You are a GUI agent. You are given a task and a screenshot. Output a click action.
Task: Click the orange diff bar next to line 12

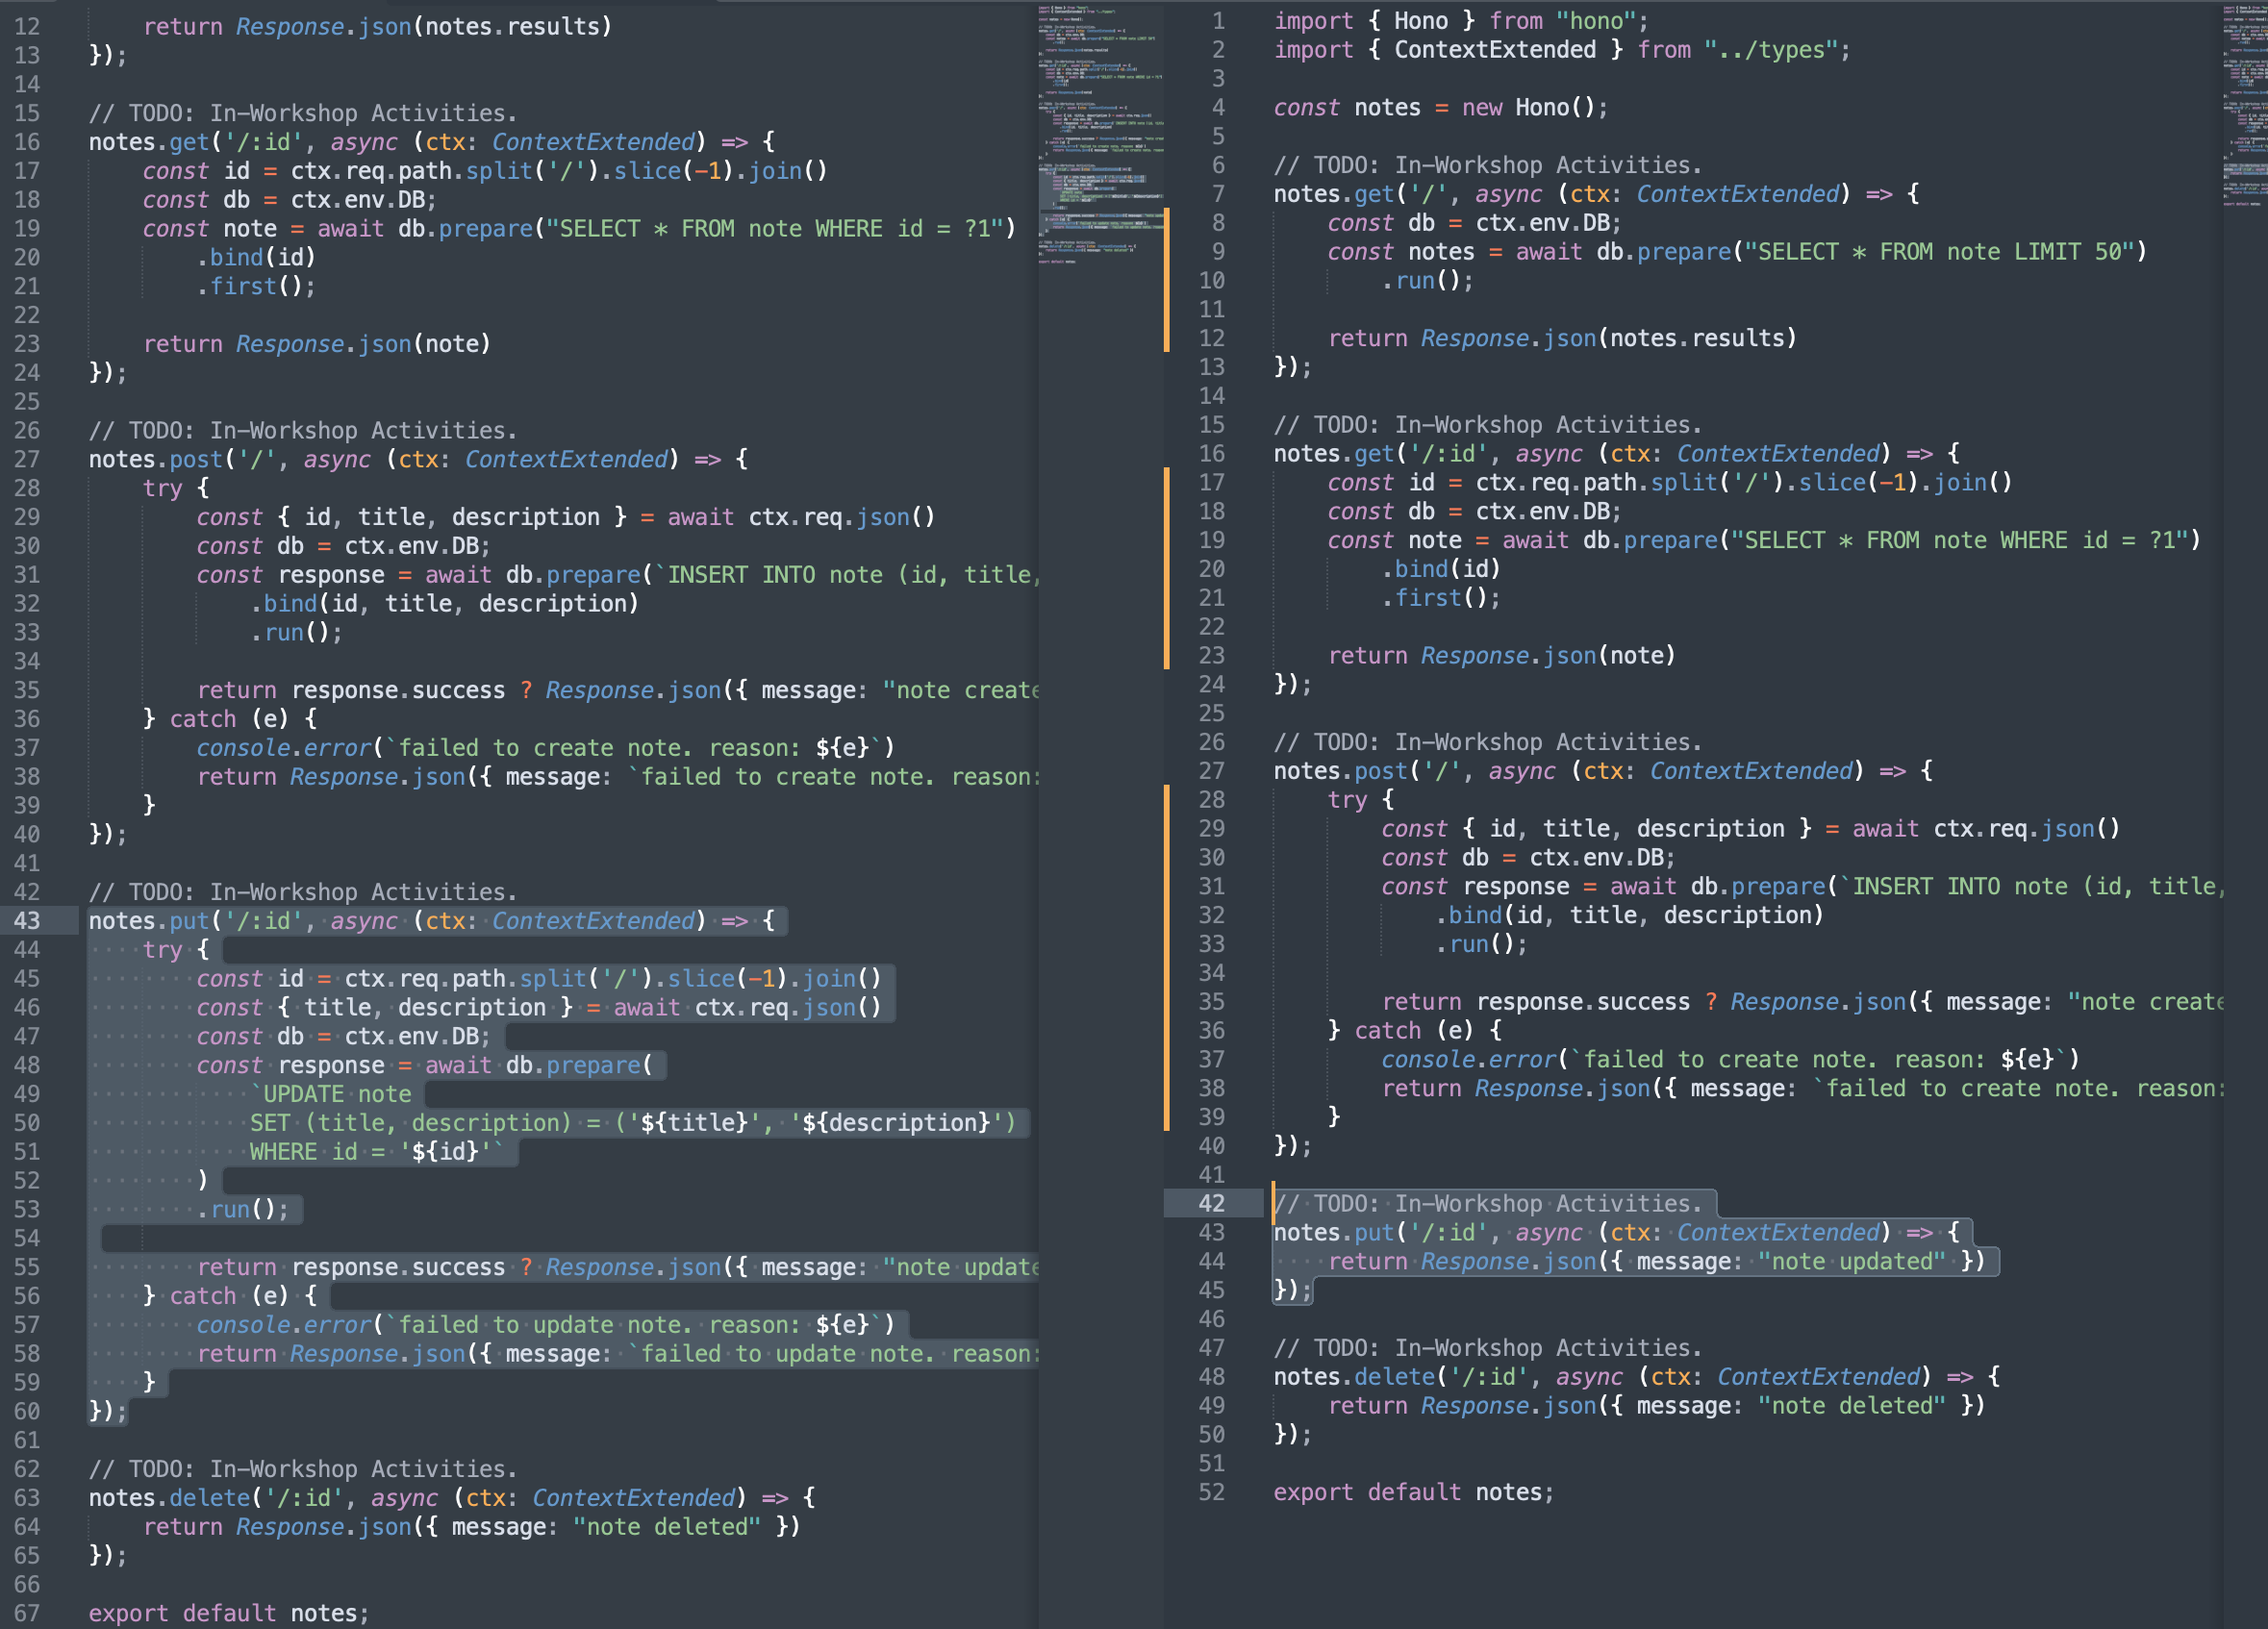pyautogui.click(x=1167, y=338)
